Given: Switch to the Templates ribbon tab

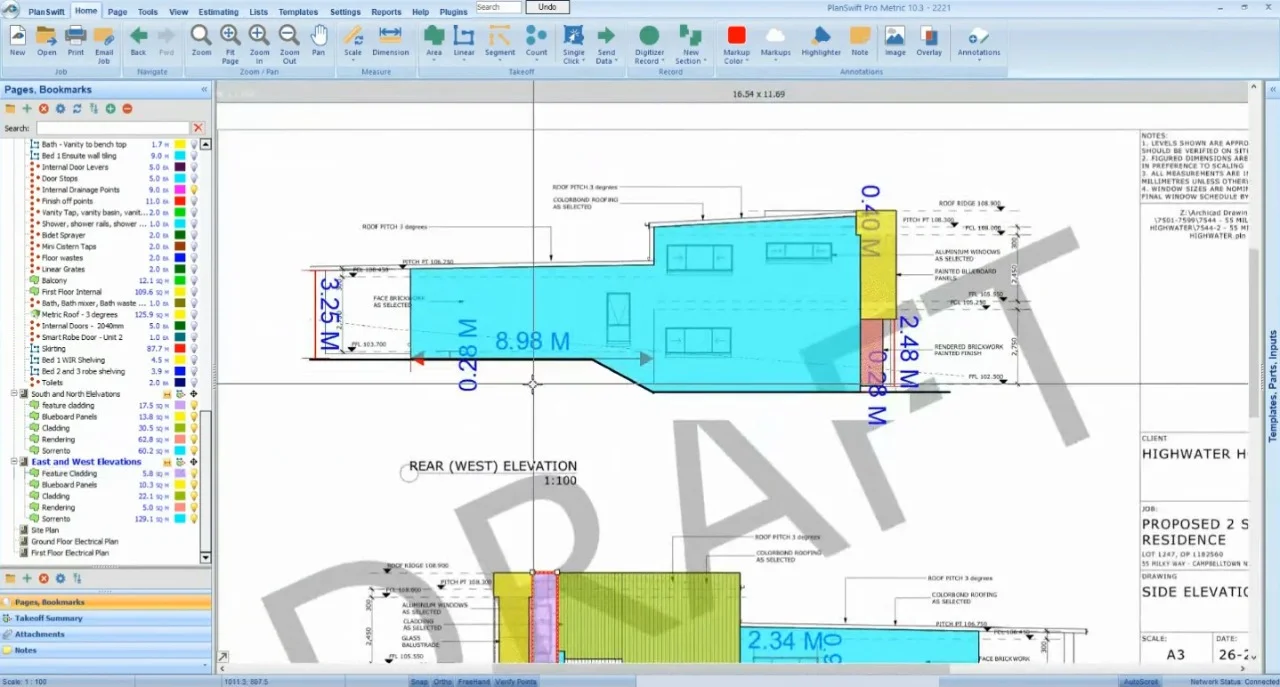Looking at the screenshot, I should (x=298, y=12).
